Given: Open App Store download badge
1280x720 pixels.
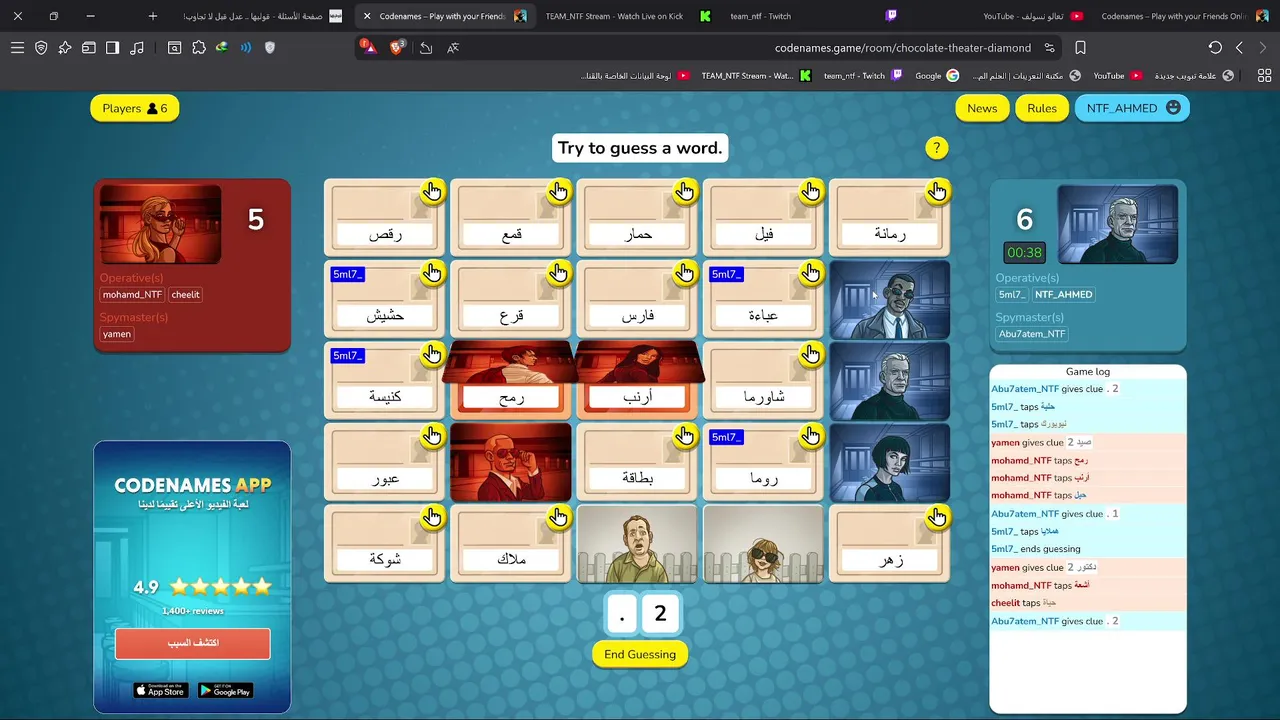Looking at the screenshot, I should (160, 691).
